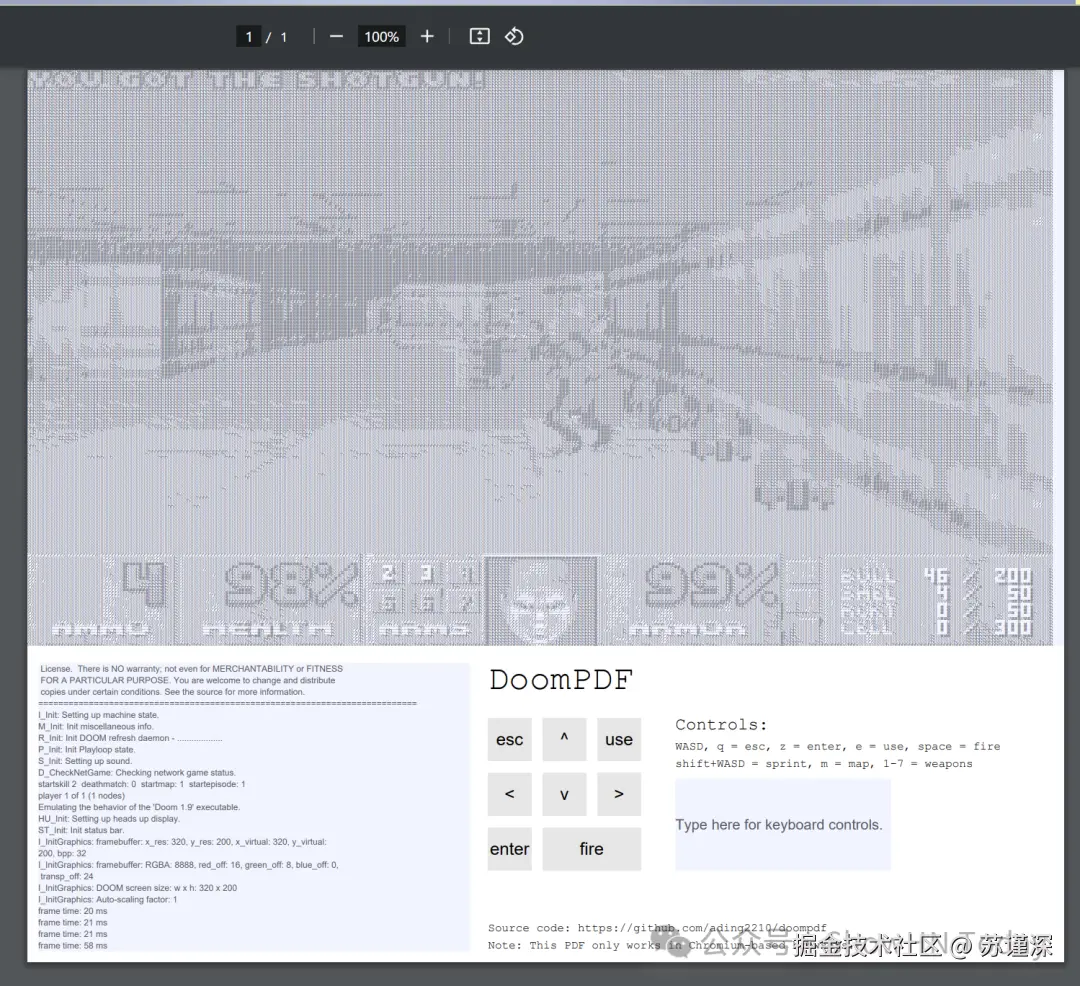Click the ammo count 4 in status bar

coord(144,584)
